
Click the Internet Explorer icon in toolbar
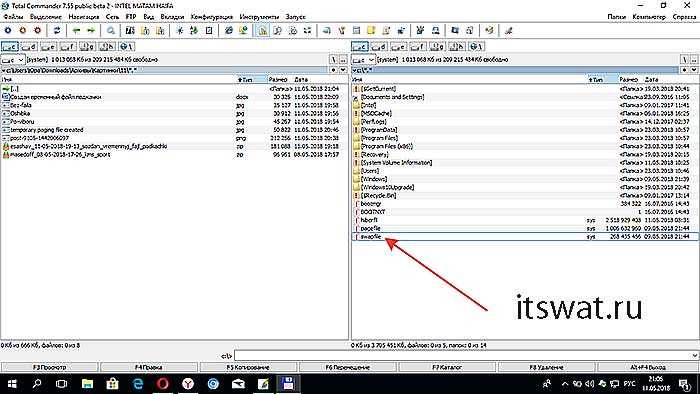tap(229, 30)
